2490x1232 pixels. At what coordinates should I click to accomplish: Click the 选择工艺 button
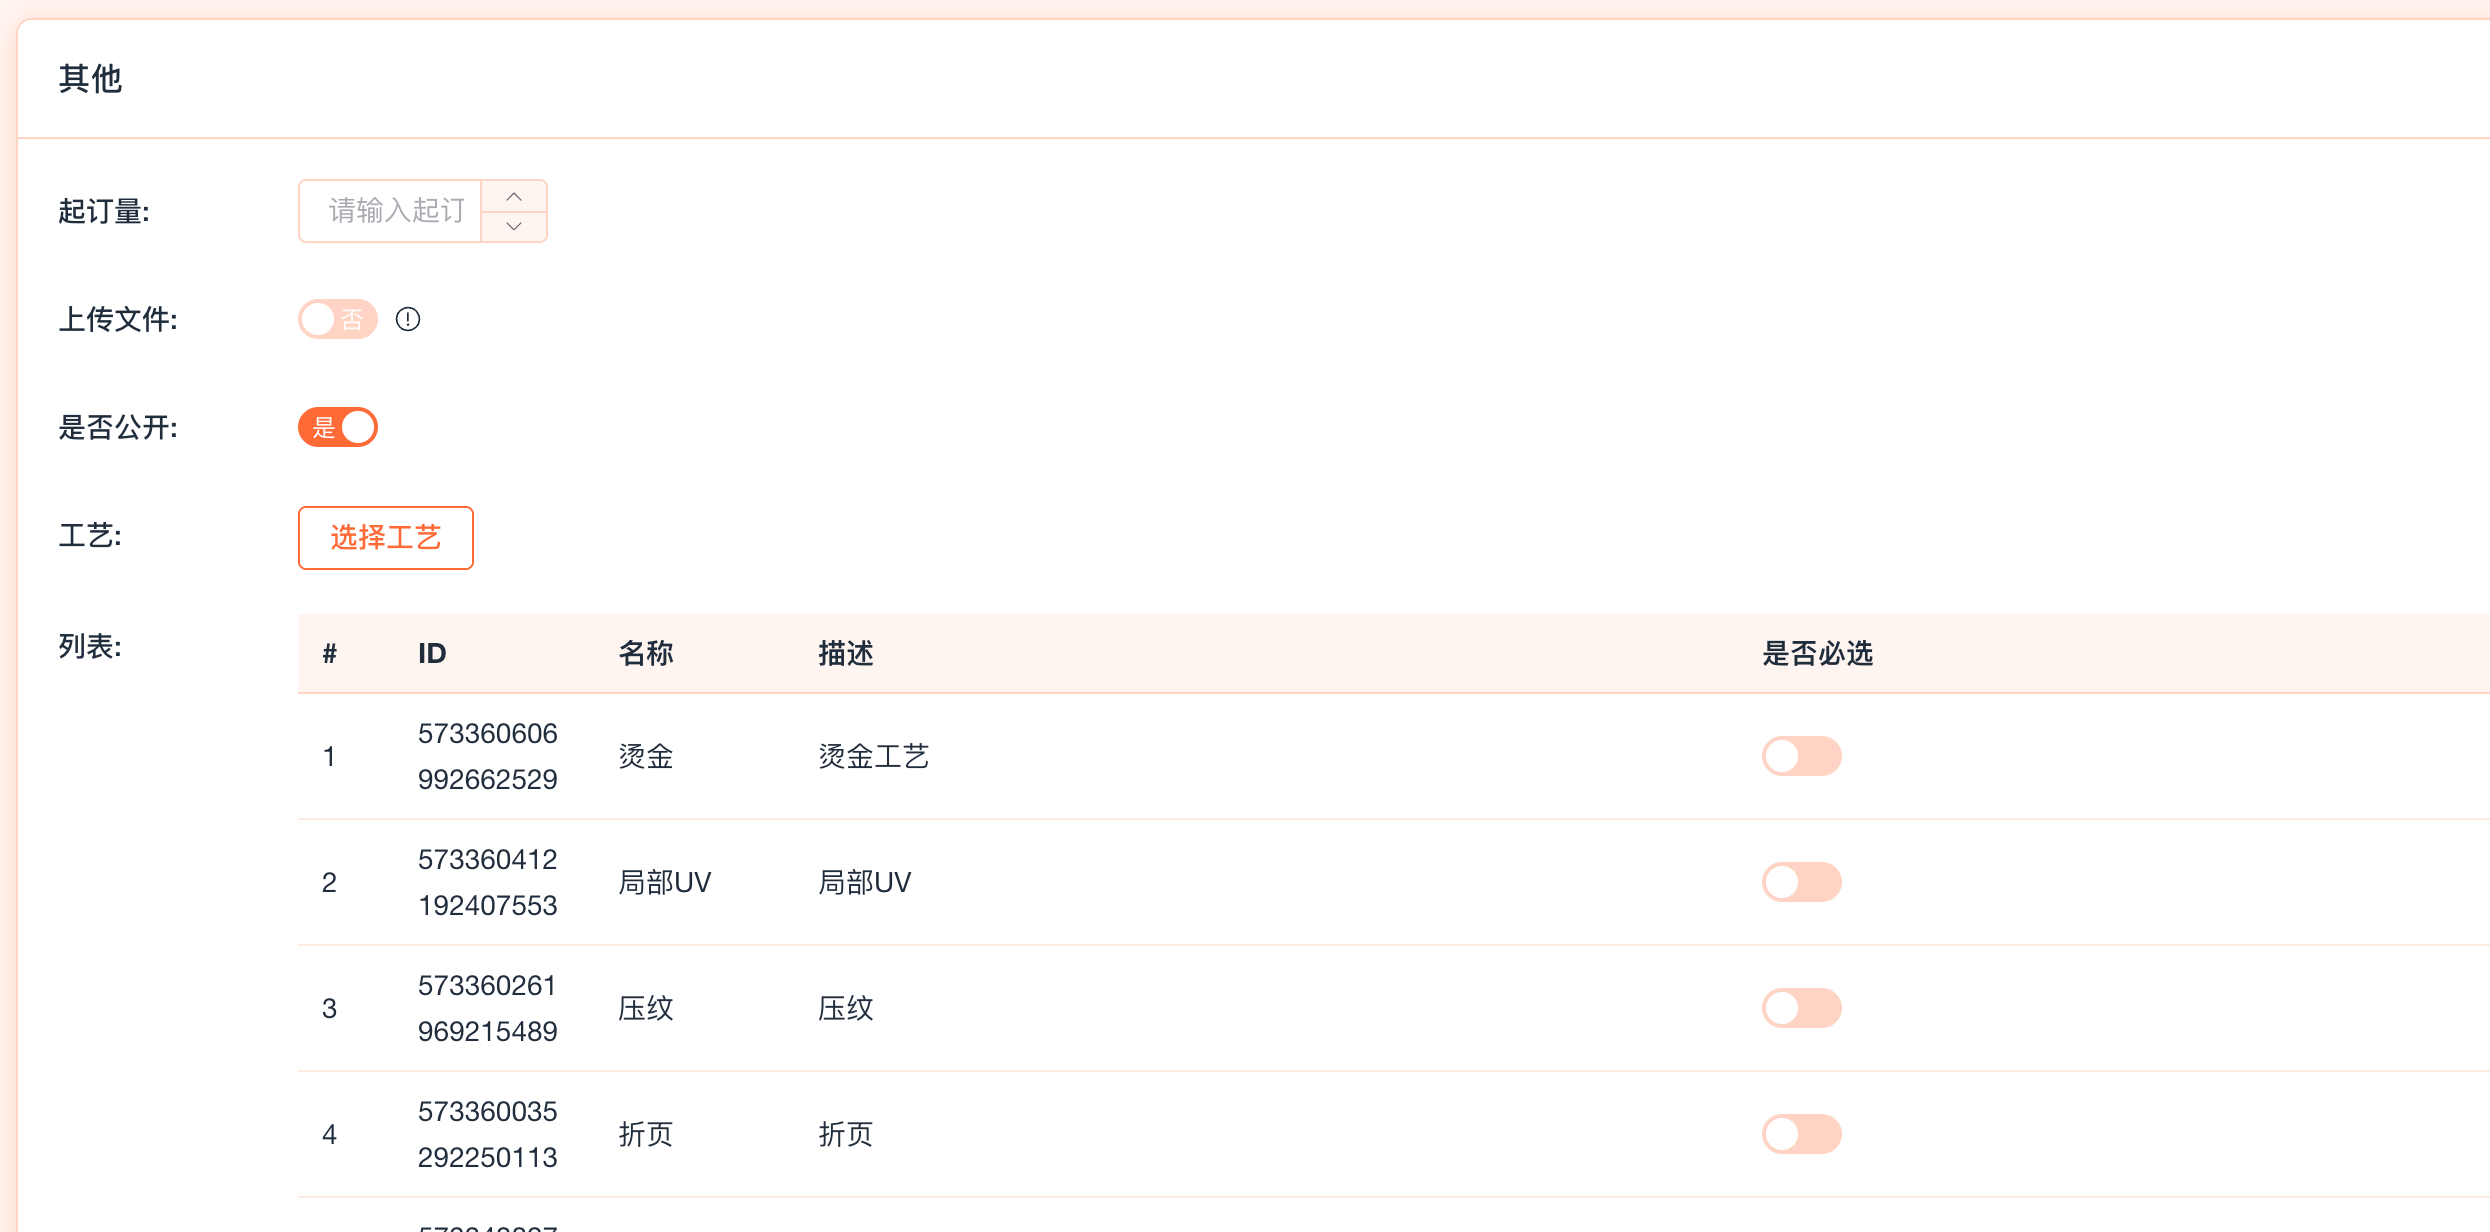385,538
